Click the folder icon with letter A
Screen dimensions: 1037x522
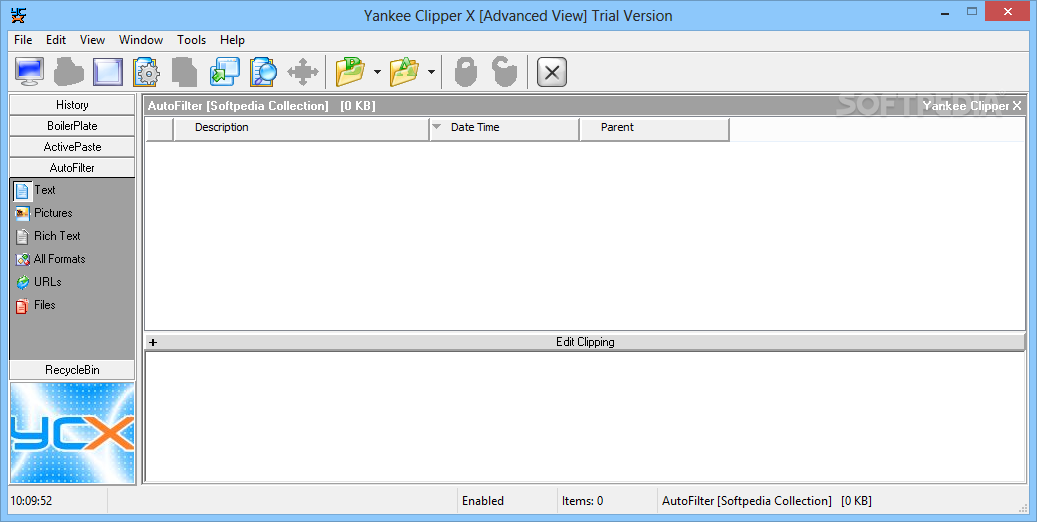click(405, 71)
